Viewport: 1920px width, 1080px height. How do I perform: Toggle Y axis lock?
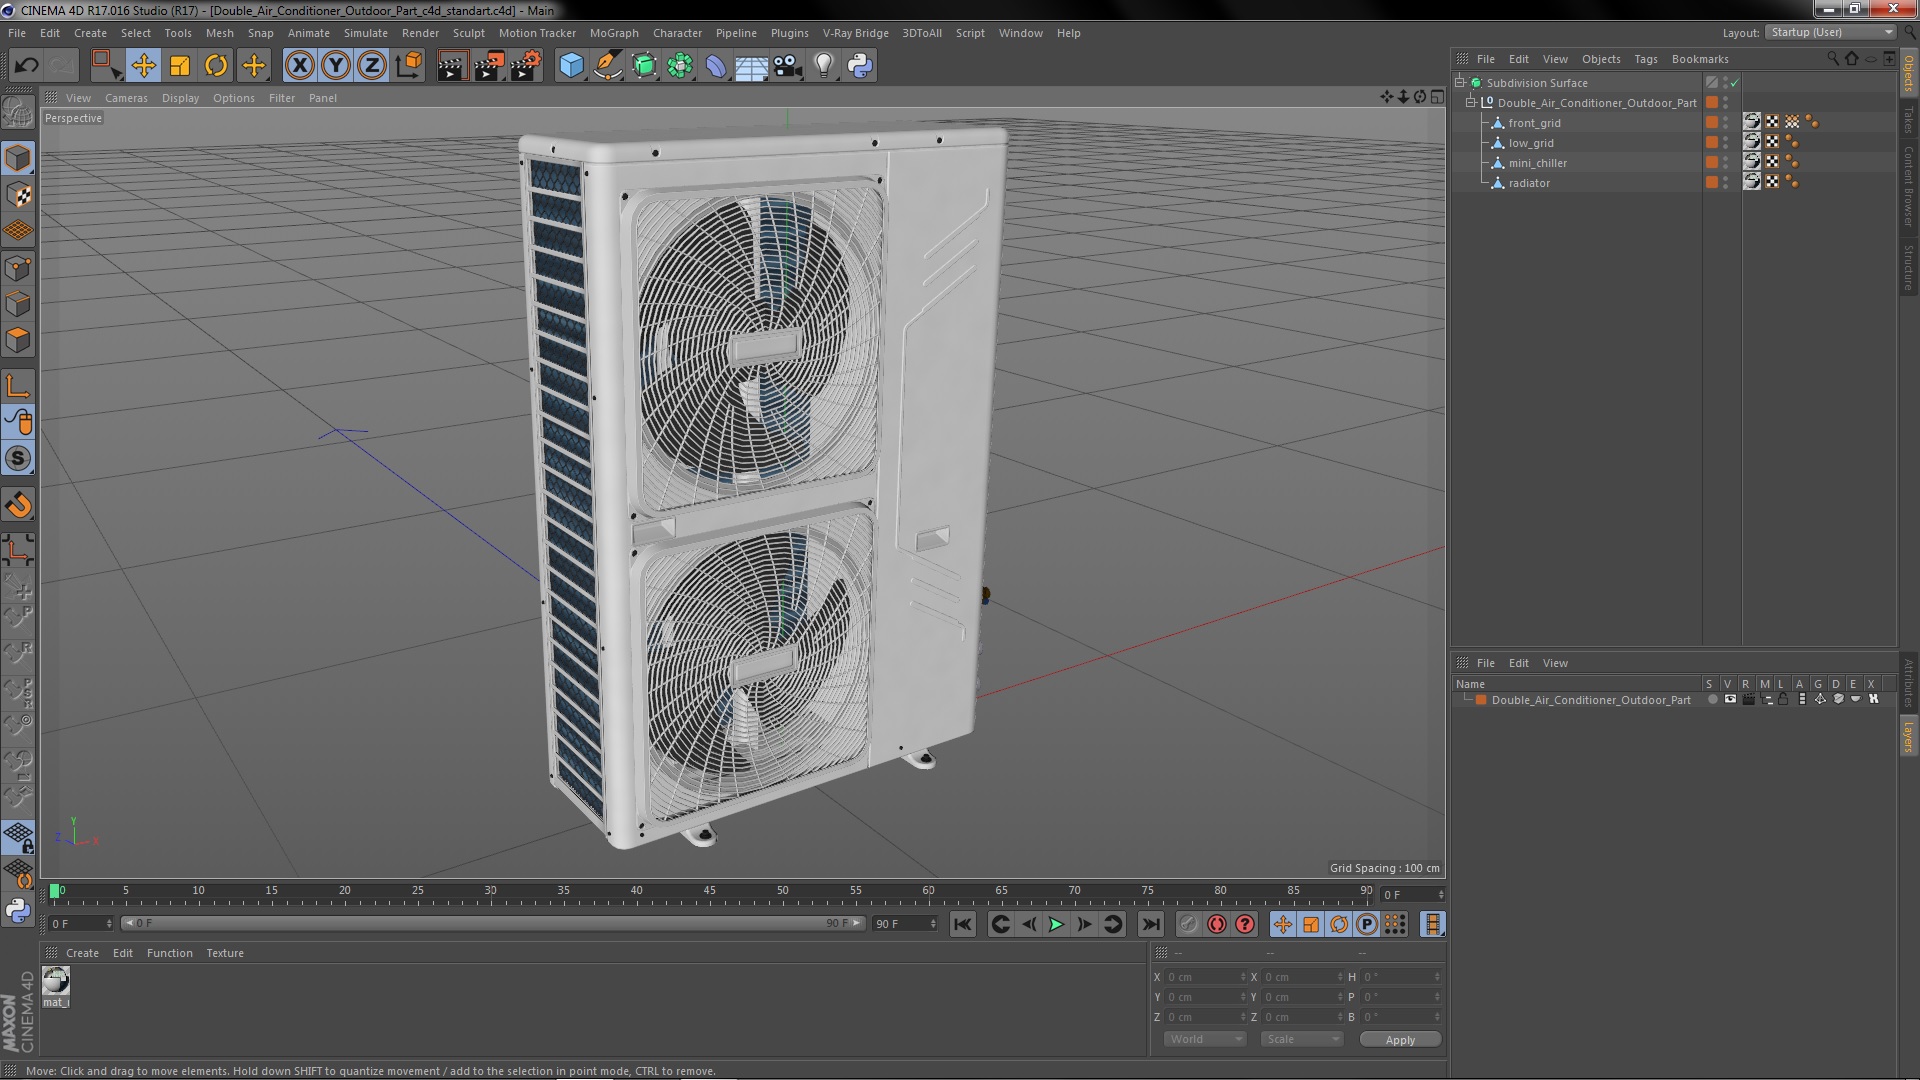[336, 66]
